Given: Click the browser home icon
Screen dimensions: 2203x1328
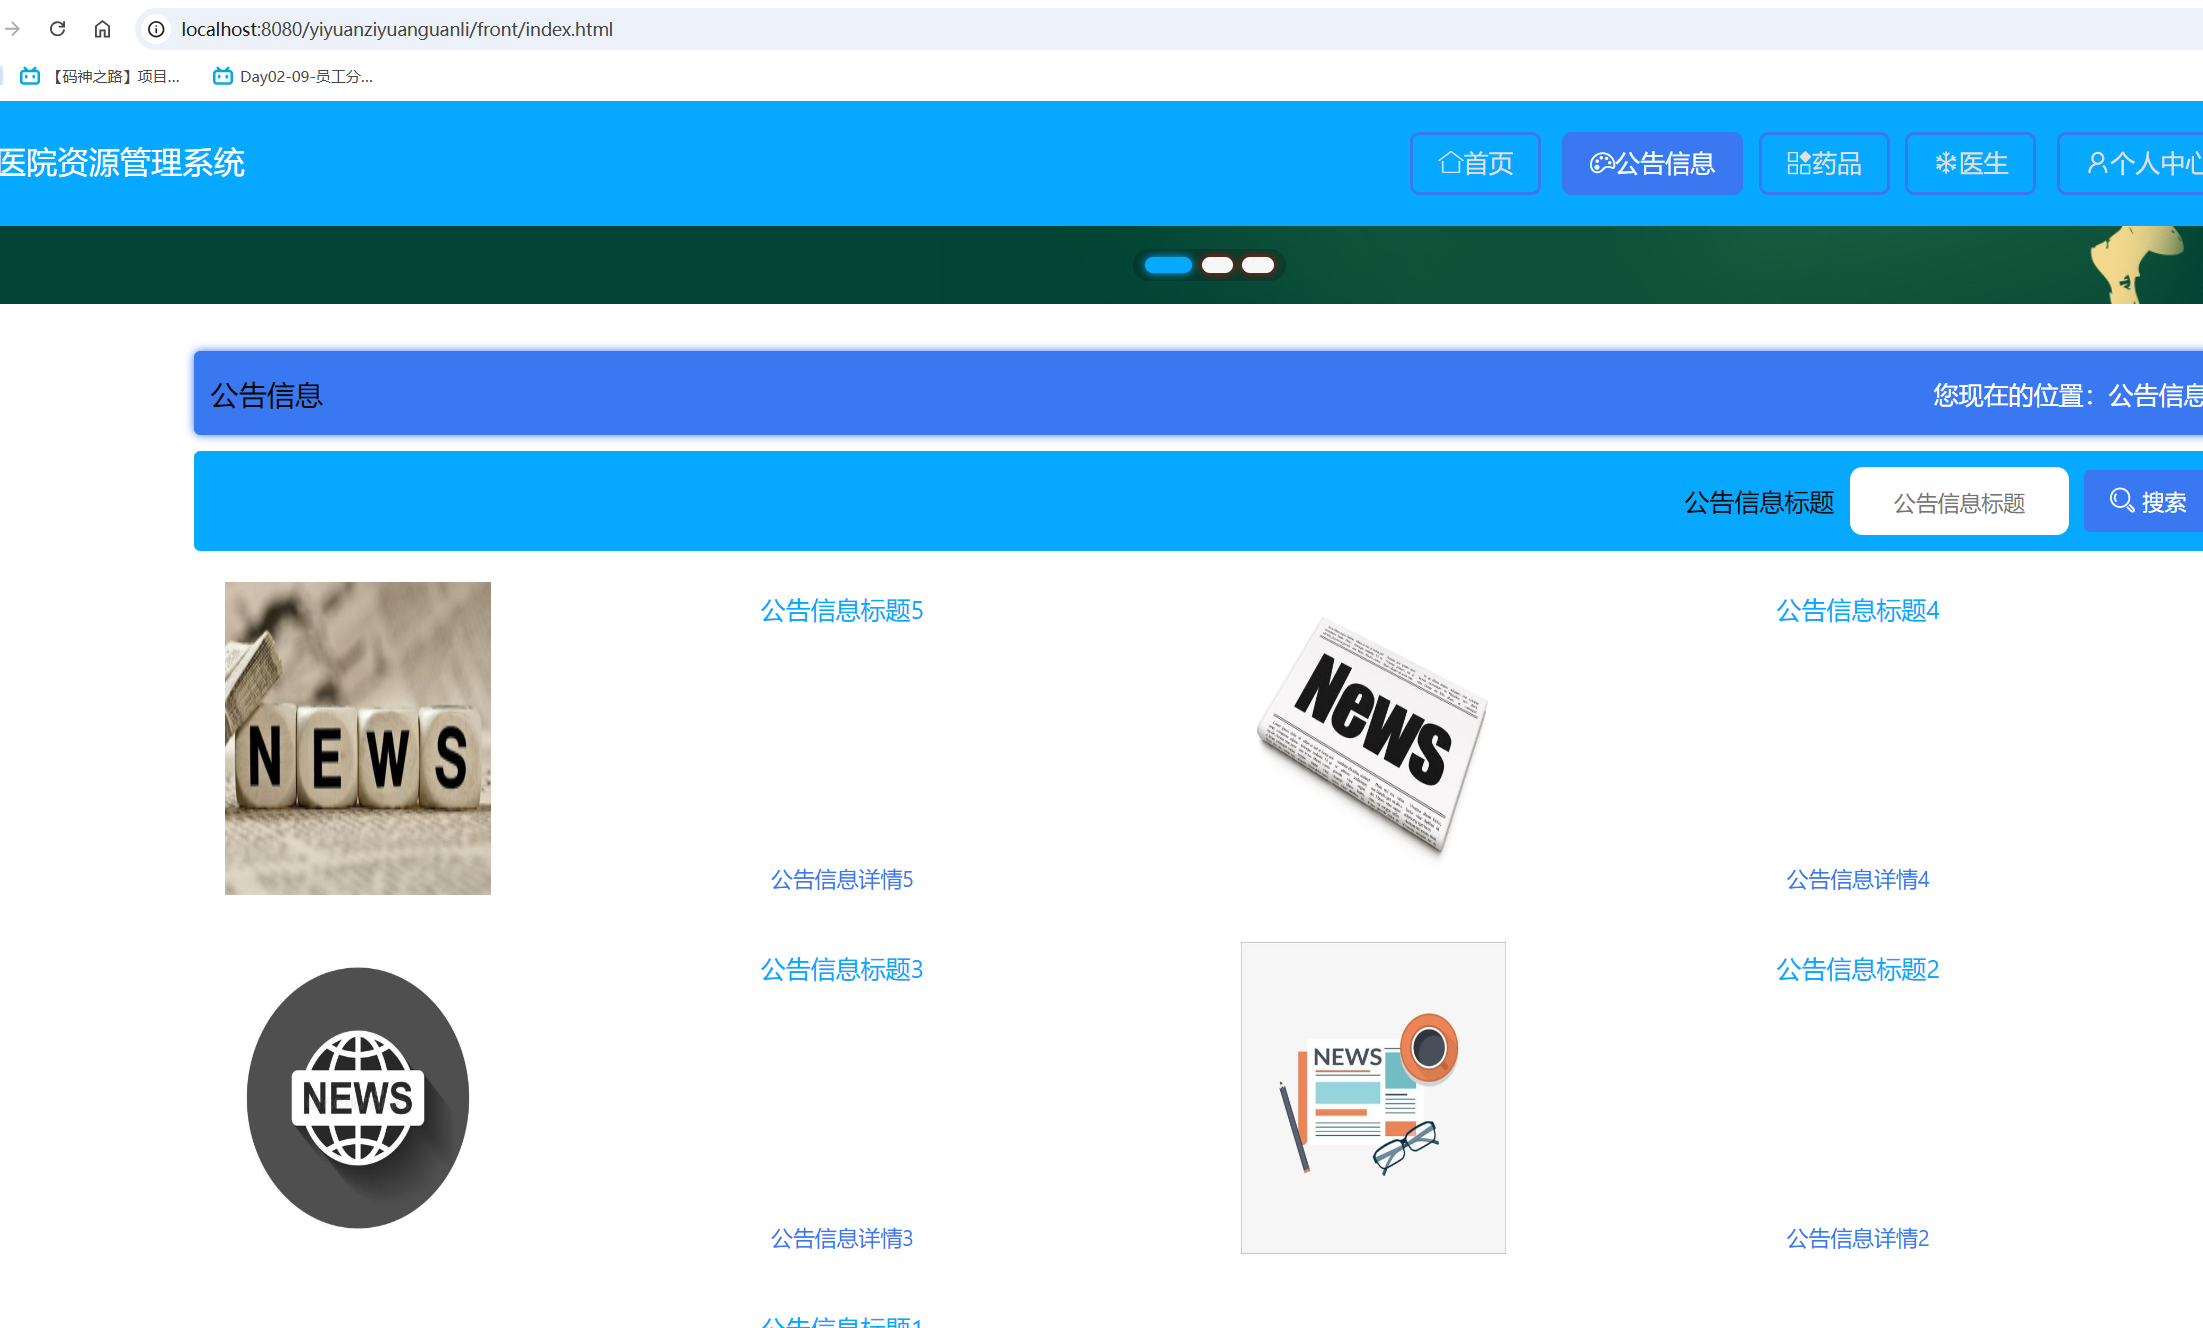Looking at the screenshot, I should [102, 29].
